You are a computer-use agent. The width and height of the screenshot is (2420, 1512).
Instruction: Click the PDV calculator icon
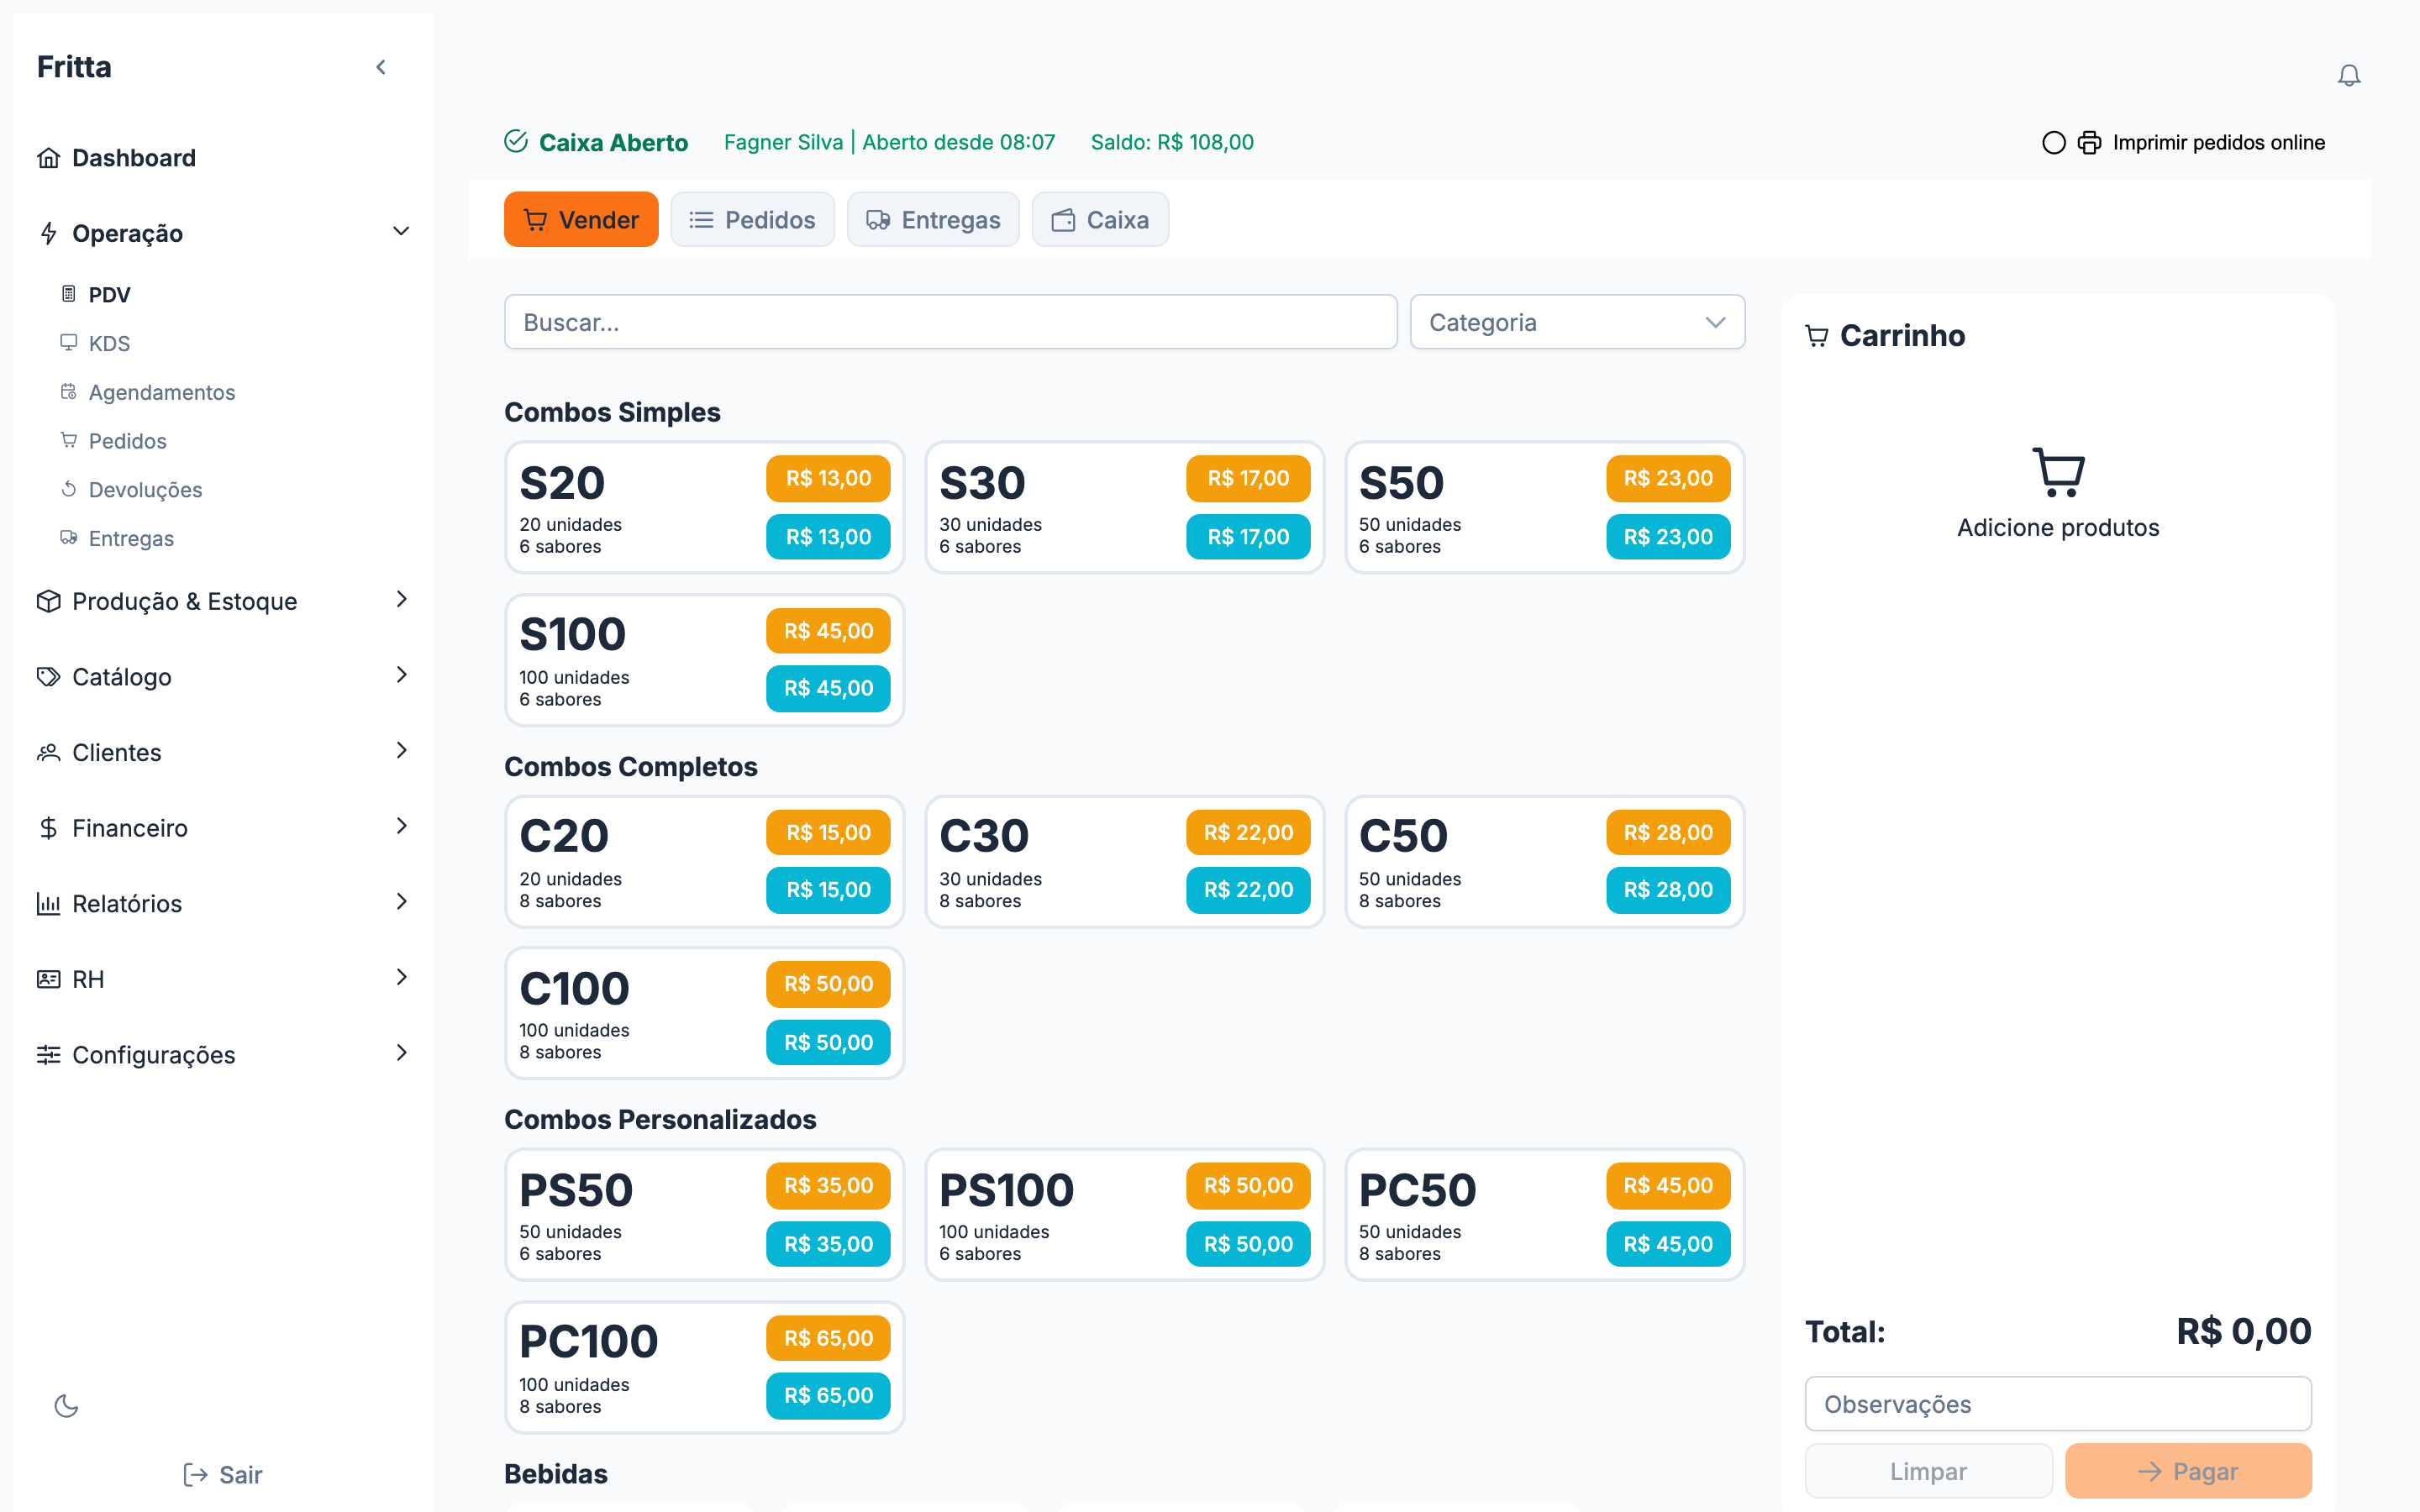[x=68, y=294]
